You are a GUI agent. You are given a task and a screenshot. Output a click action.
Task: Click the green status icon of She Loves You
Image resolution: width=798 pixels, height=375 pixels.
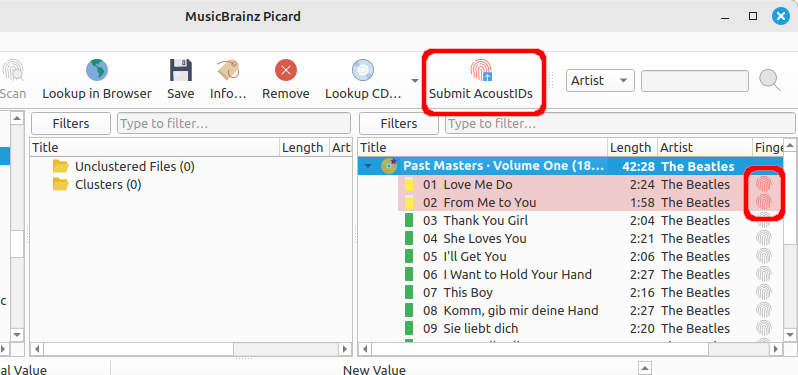point(409,238)
